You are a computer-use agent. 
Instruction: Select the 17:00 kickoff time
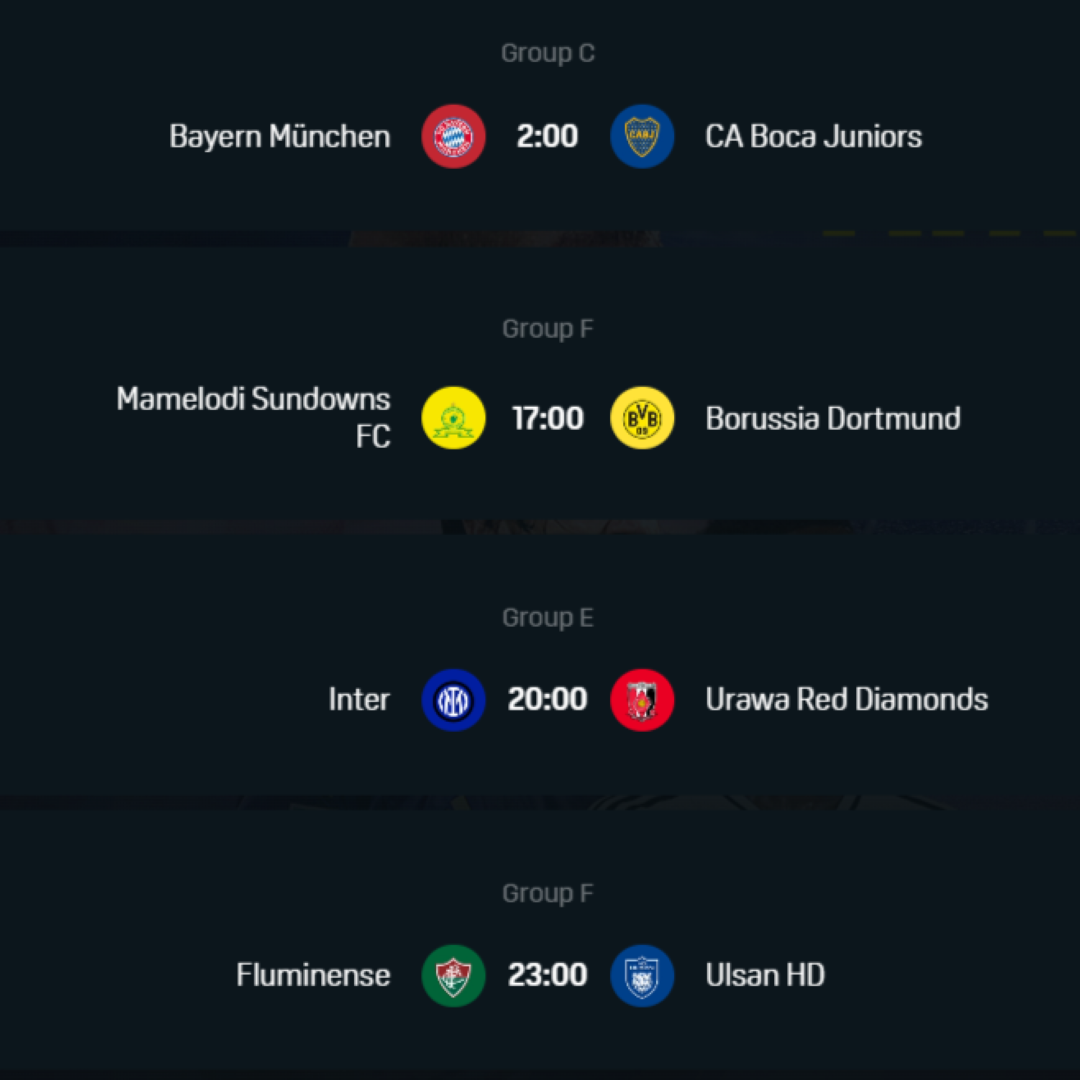pyautogui.click(x=547, y=418)
